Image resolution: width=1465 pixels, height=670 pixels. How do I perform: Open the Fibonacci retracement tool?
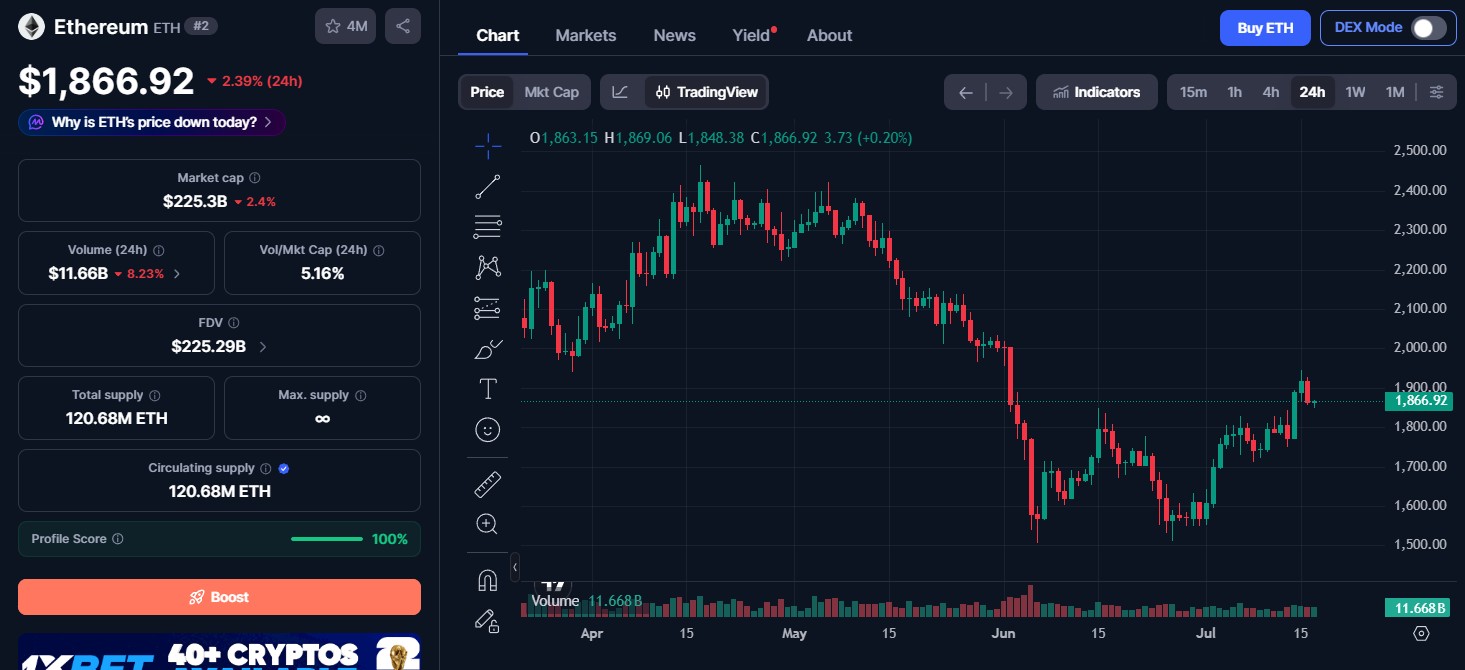point(488,227)
